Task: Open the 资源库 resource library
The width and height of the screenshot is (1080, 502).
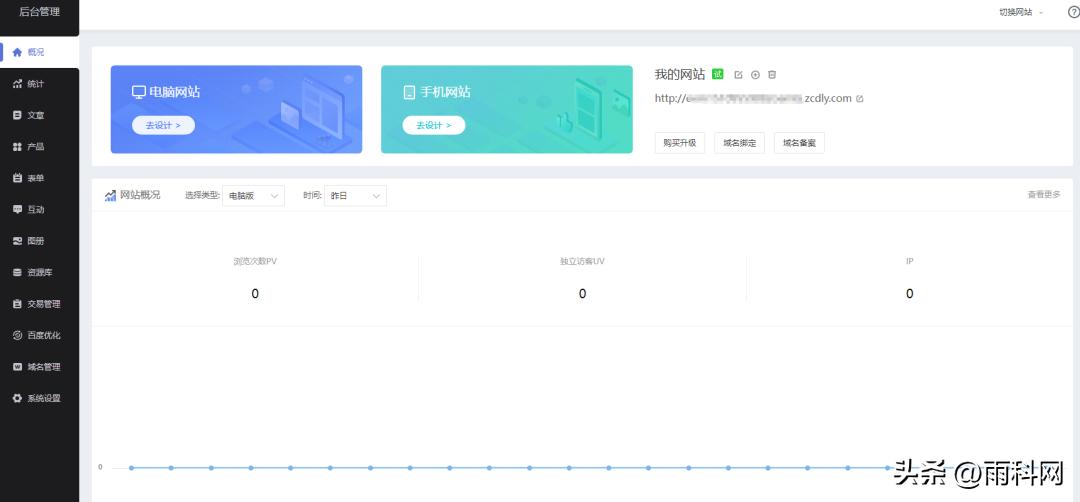Action: [39, 272]
